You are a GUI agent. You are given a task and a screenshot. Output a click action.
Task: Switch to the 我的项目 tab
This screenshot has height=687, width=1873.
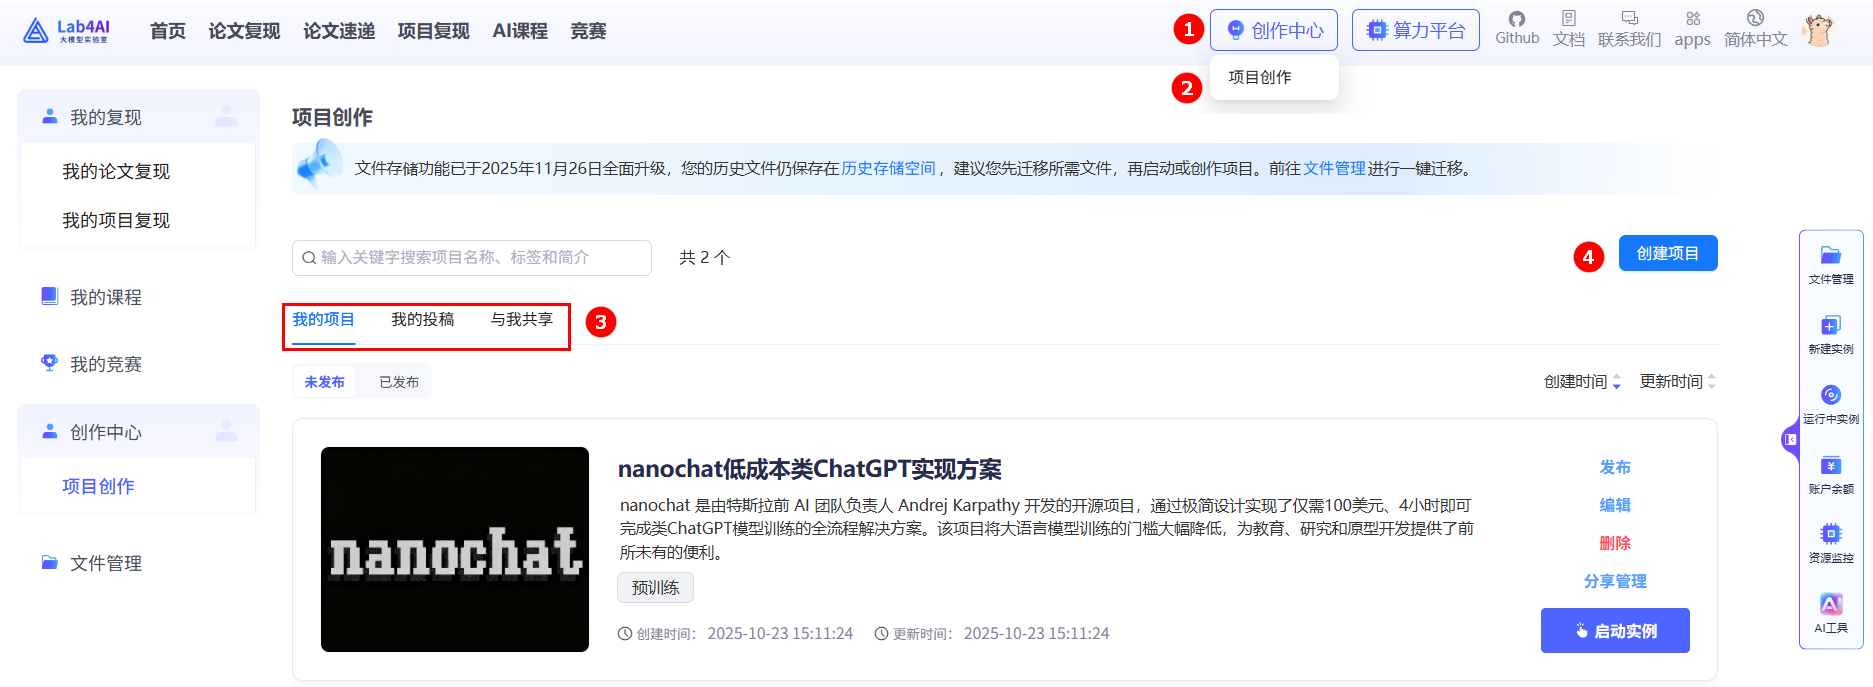[323, 320]
